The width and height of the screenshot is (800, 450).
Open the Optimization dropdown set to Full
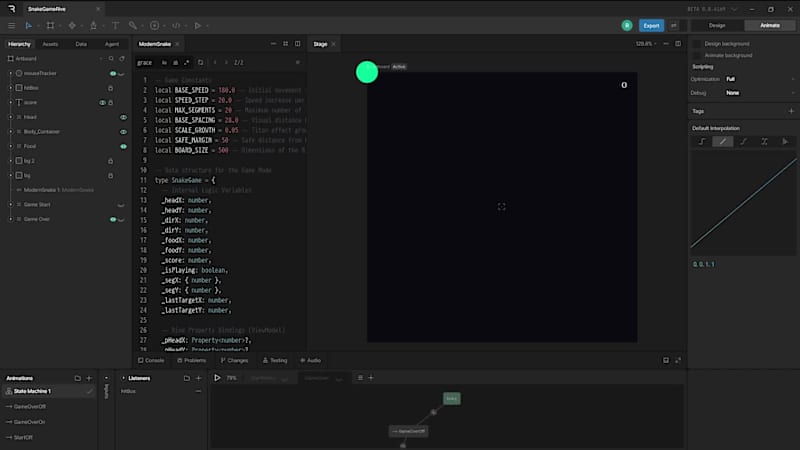(760, 79)
